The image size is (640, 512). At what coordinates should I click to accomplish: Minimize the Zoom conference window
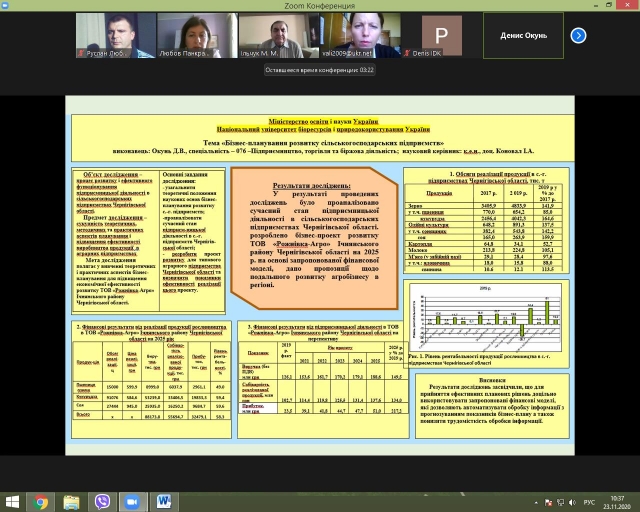tap(596, 5)
